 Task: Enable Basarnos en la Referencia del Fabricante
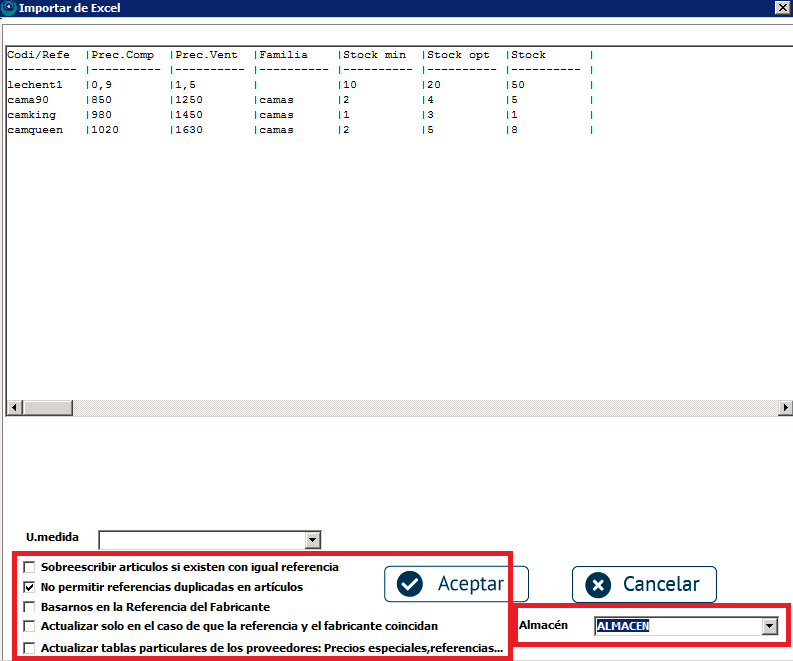coord(28,607)
